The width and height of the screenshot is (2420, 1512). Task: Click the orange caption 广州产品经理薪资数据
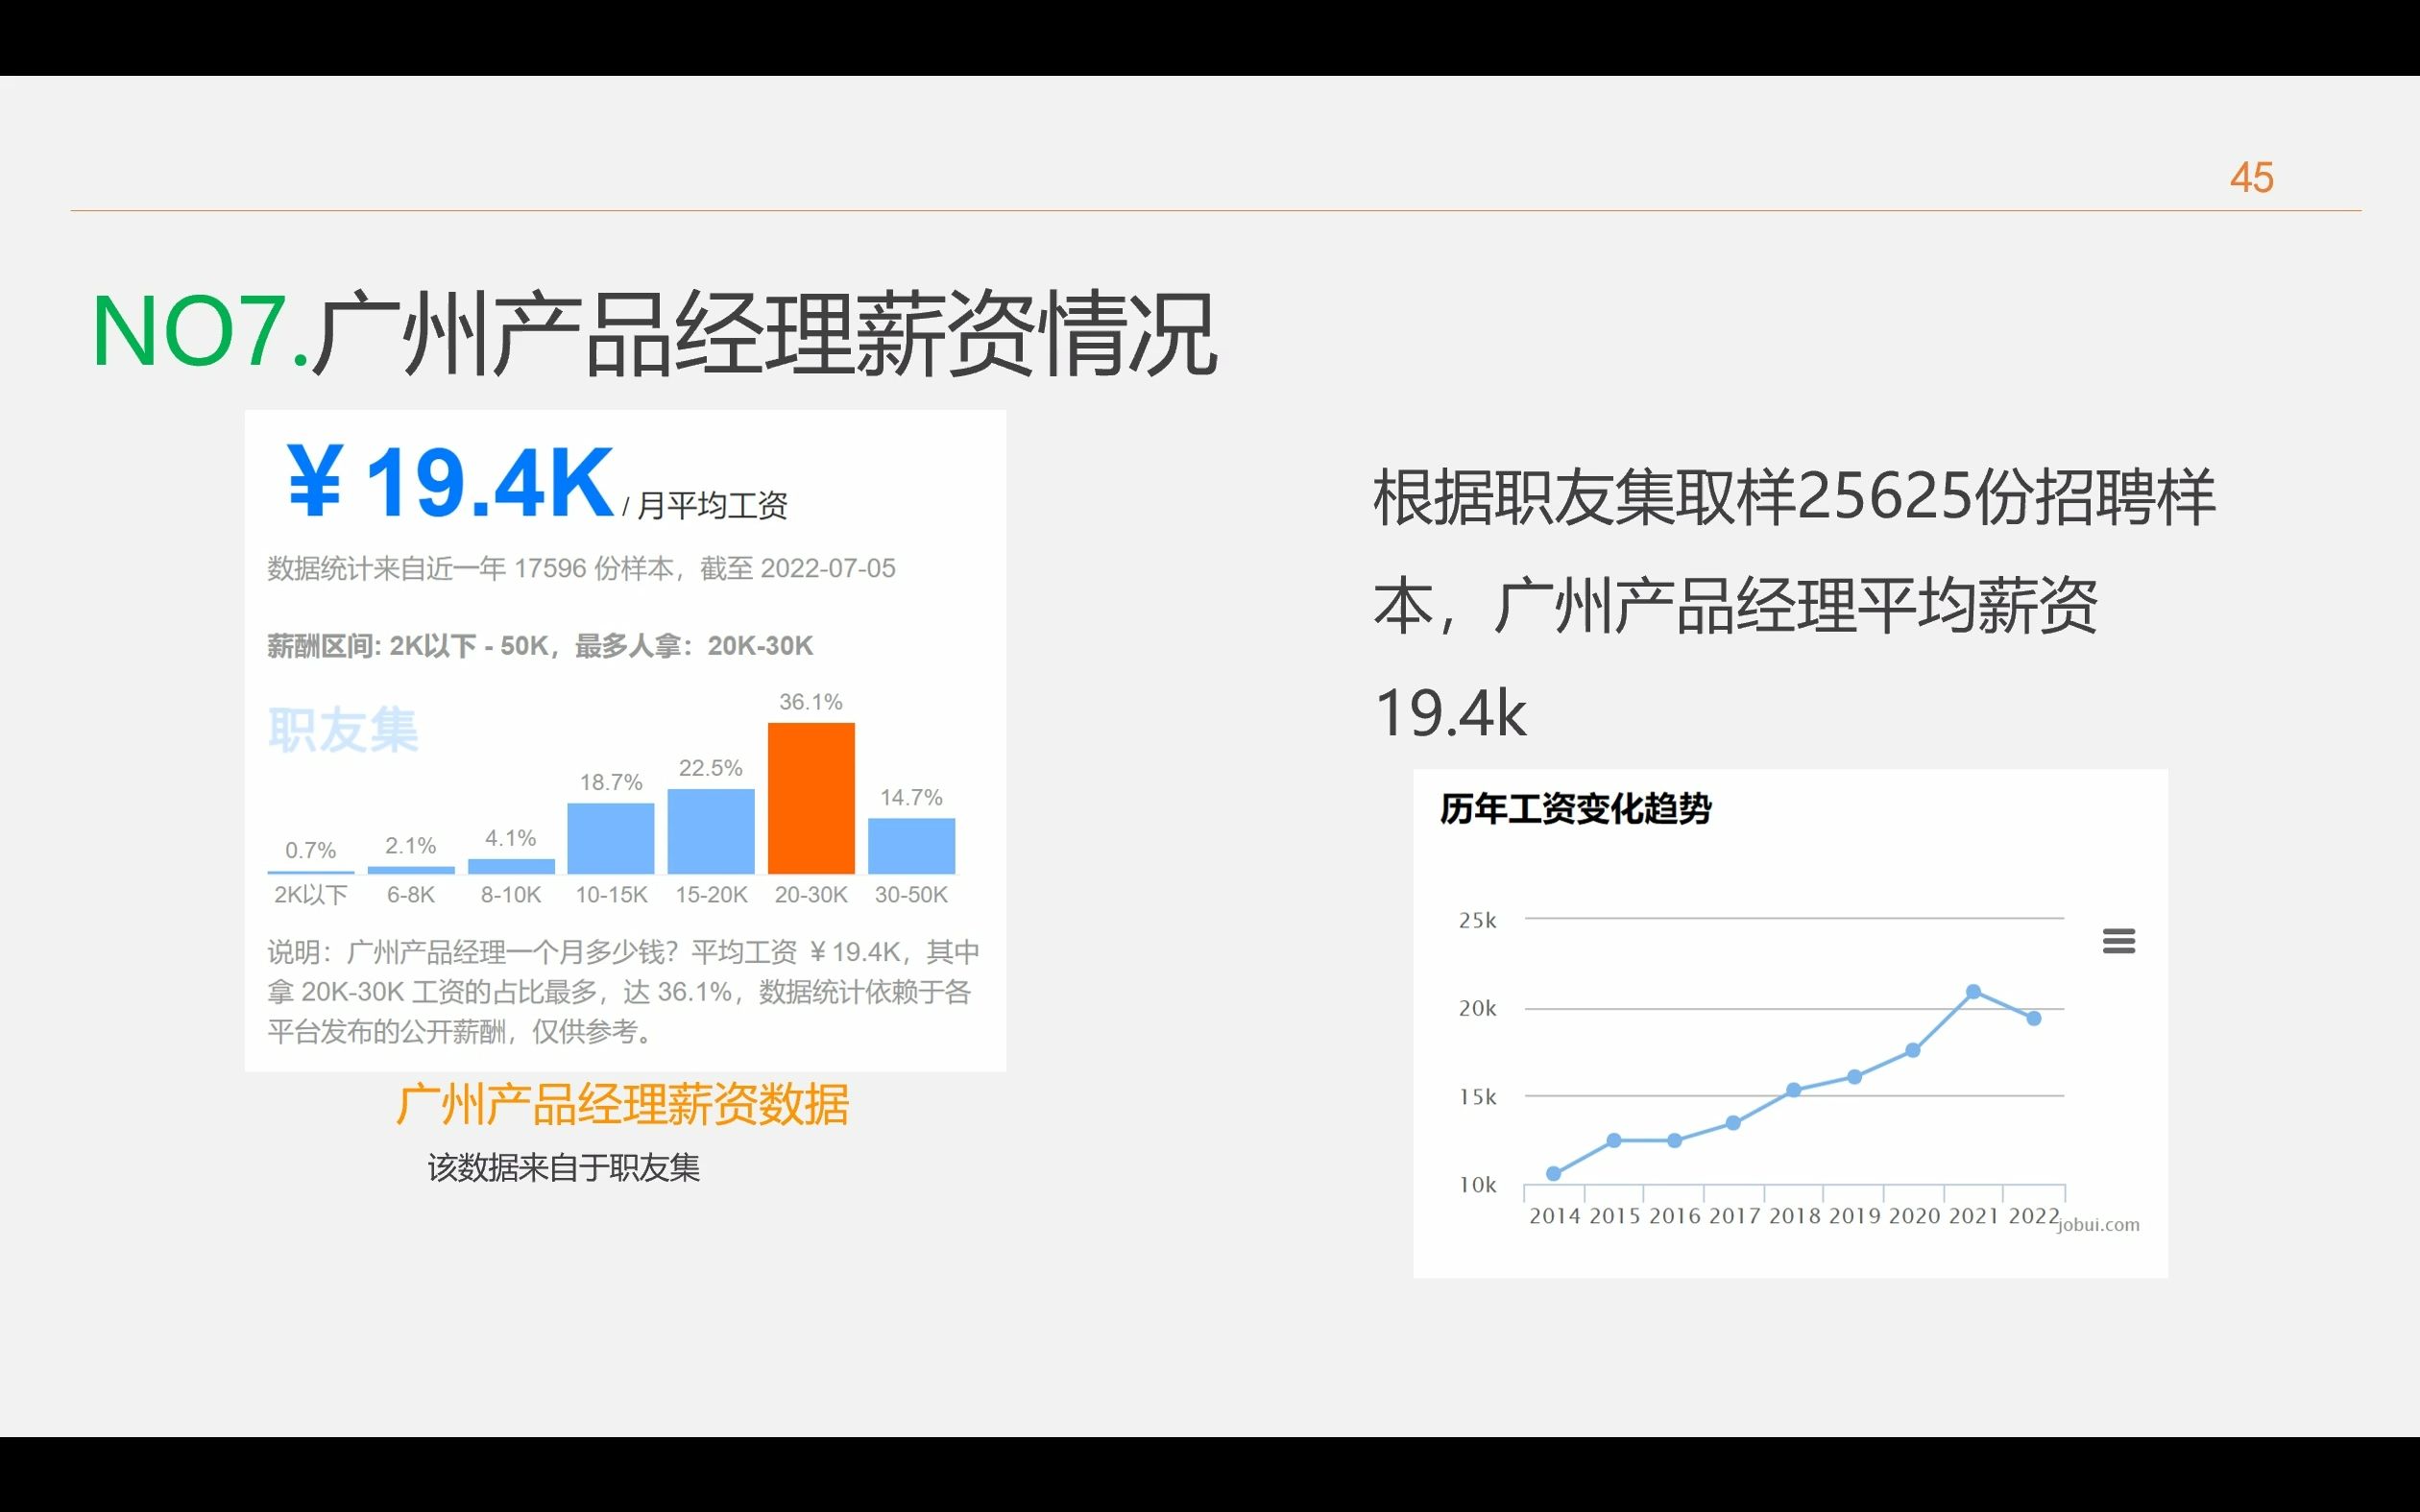(623, 1105)
